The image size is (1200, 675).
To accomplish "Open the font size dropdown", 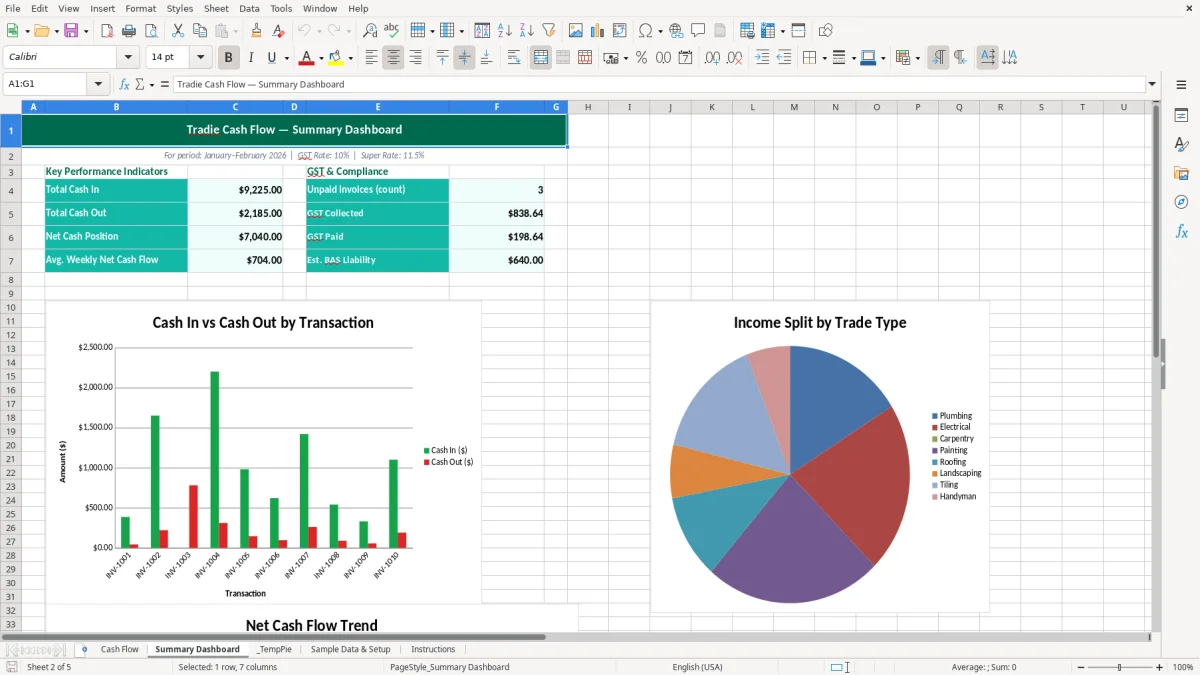I will [x=200, y=58].
